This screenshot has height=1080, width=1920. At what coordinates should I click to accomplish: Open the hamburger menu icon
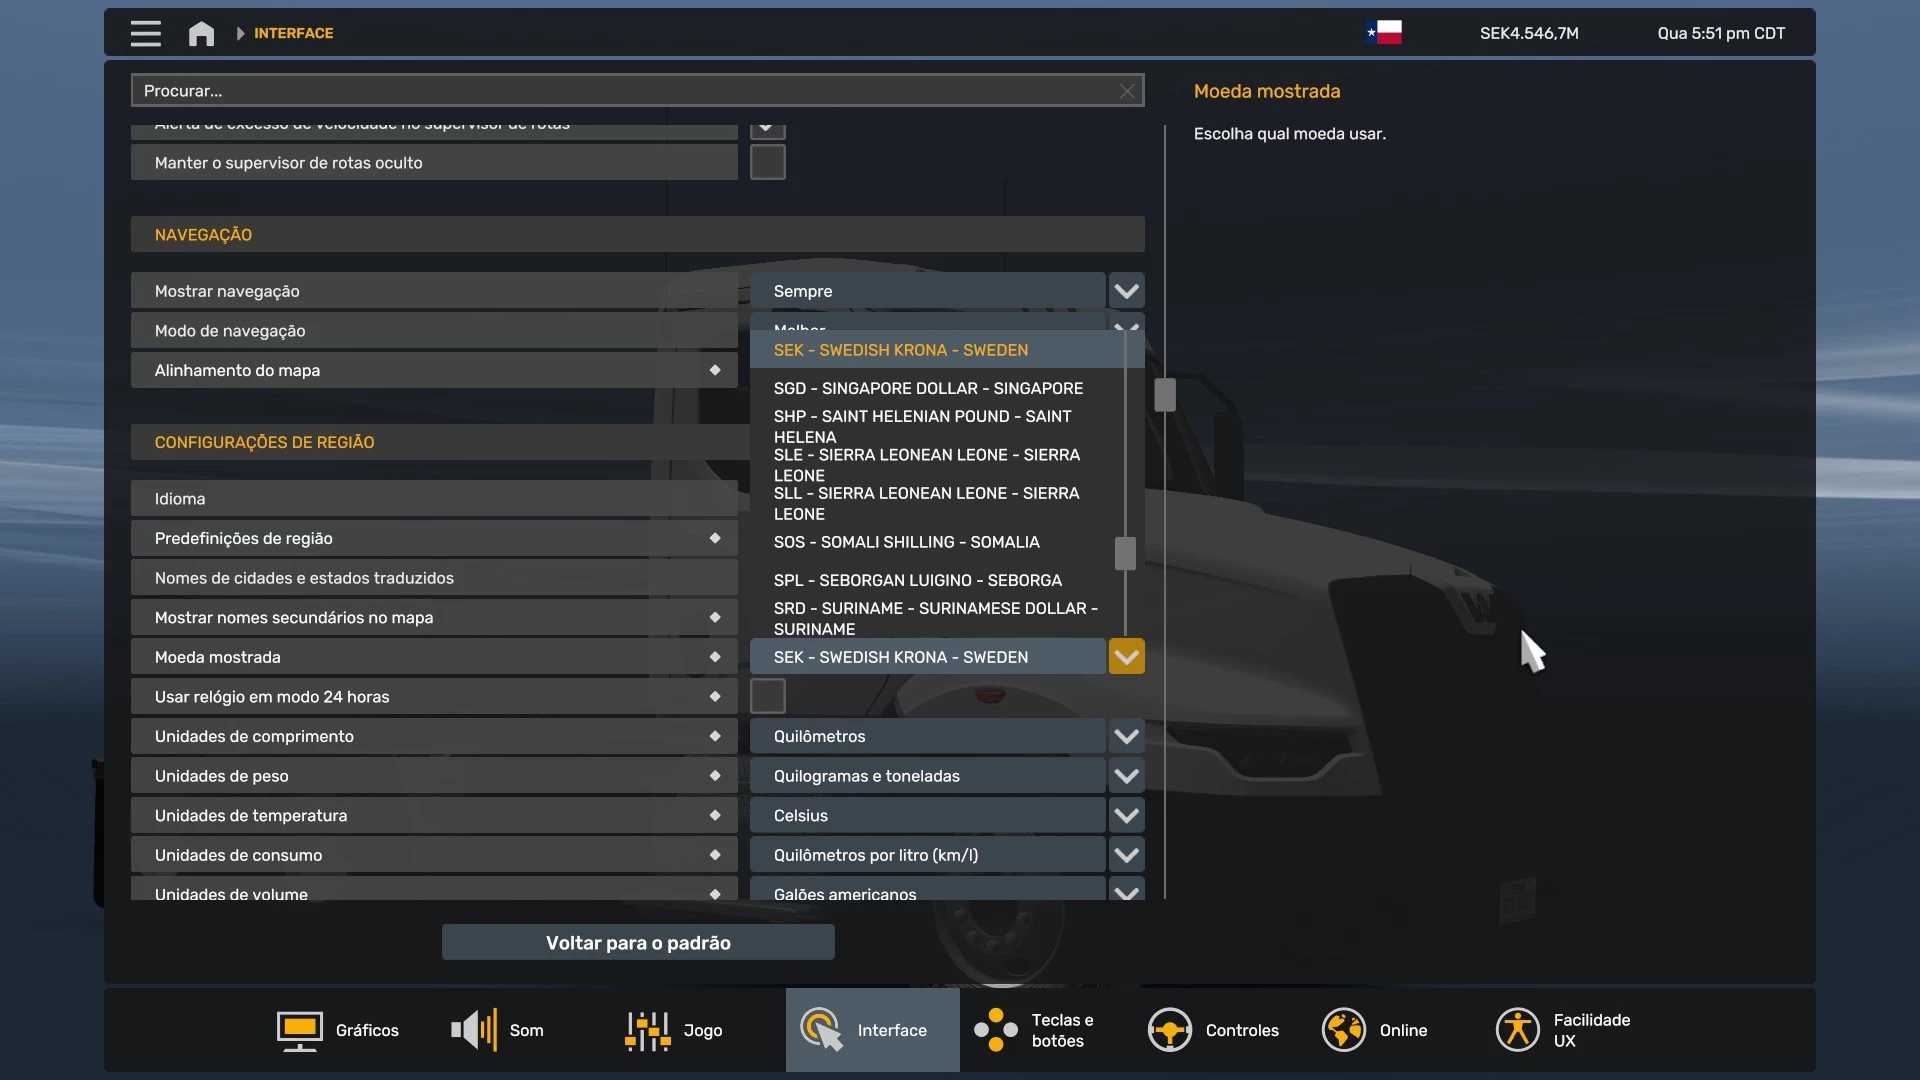tap(145, 33)
